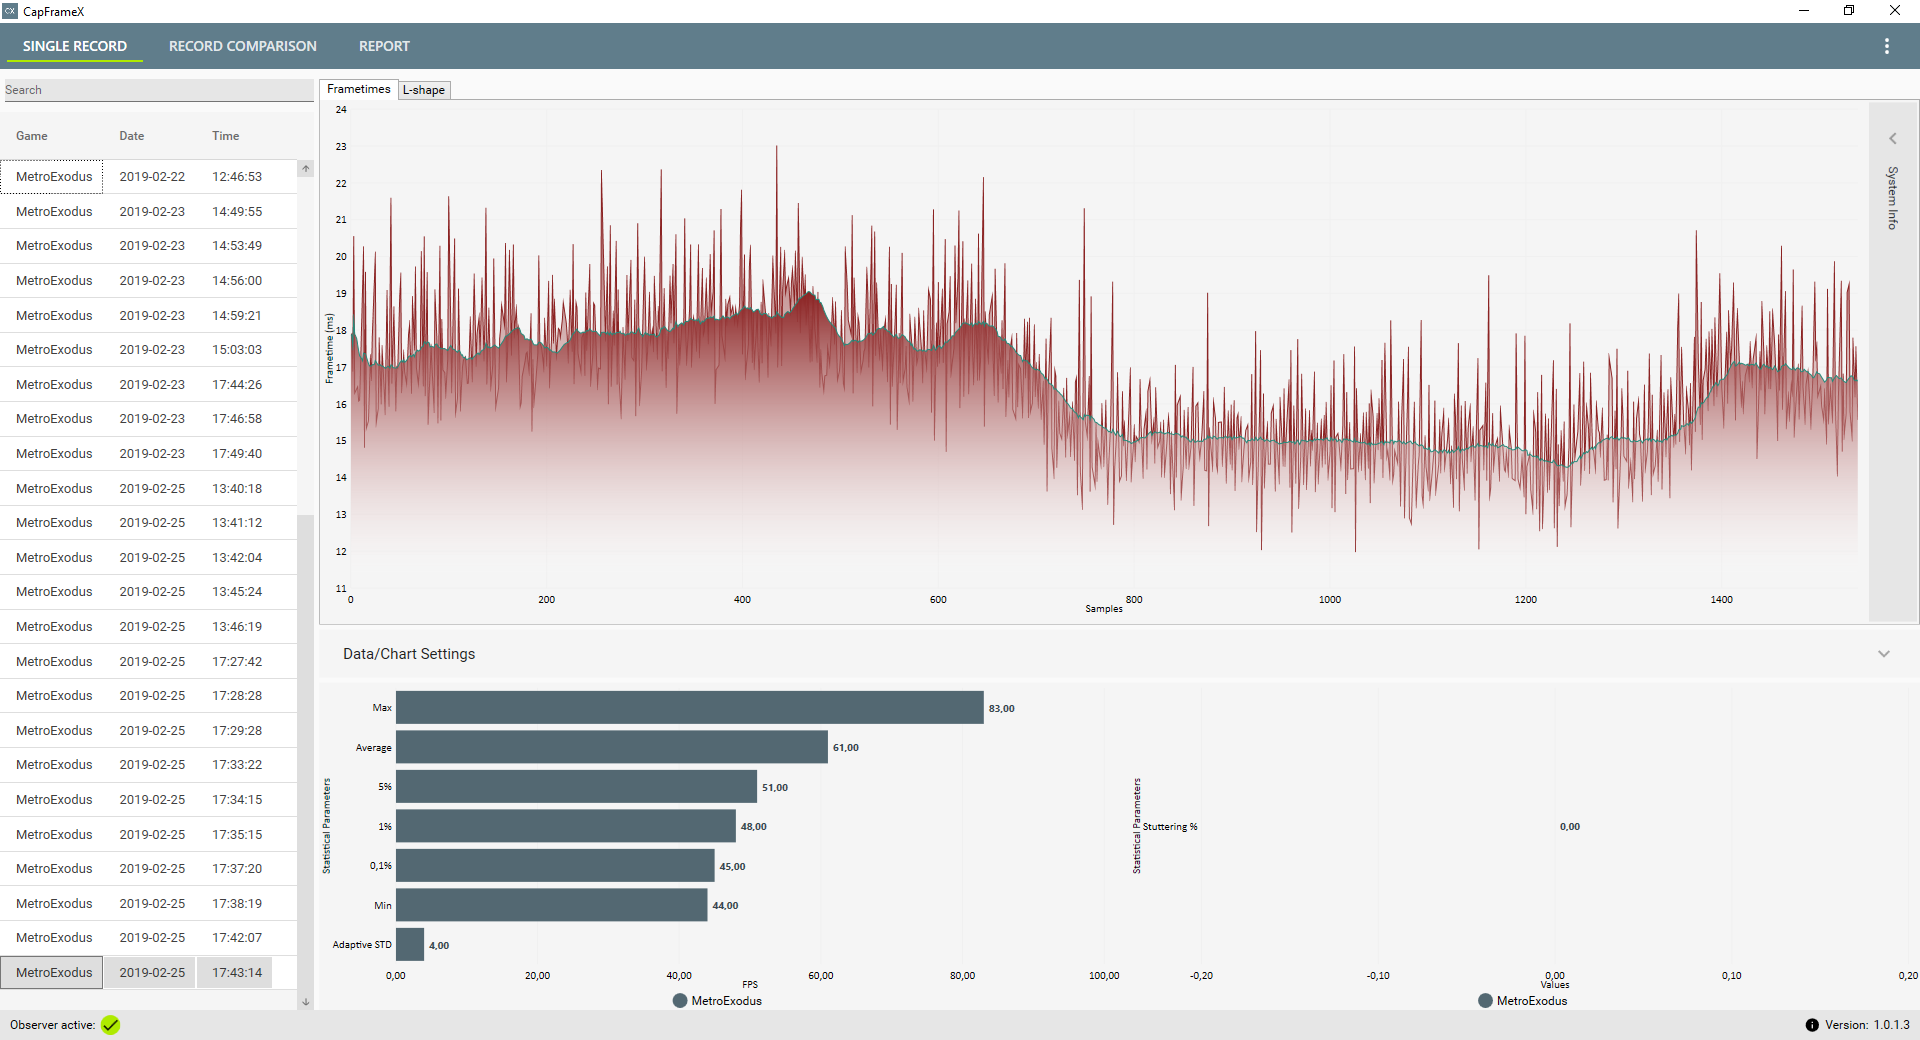The width and height of the screenshot is (1920, 1040).
Task: Select the record timed 17:42:07
Action: 149,938
